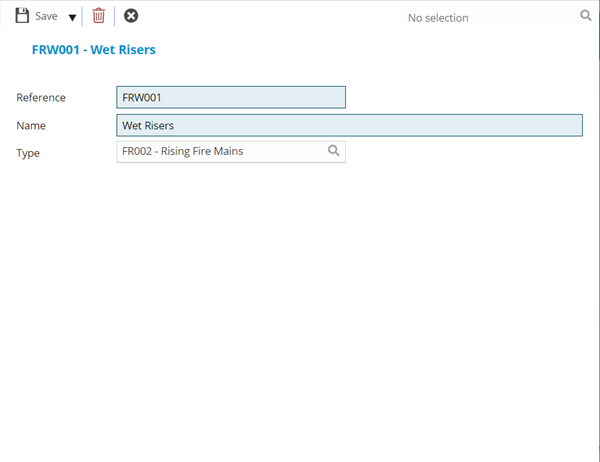Click 'FR002 - Rising Fire Mains' text
The width and height of the screenshot is (600, 462).
pos(182,152)
